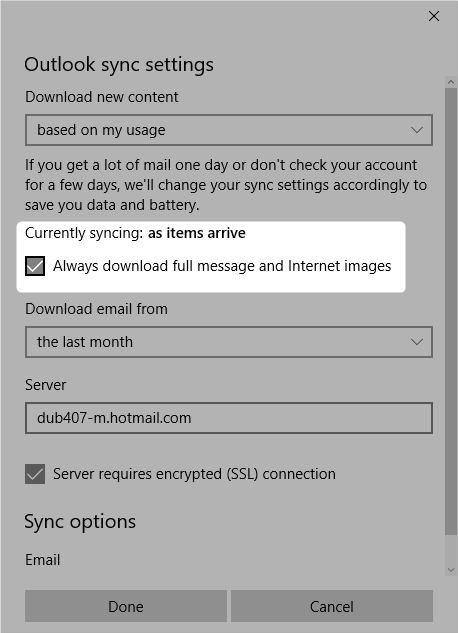Select the Cancel button

pos(332,606)
